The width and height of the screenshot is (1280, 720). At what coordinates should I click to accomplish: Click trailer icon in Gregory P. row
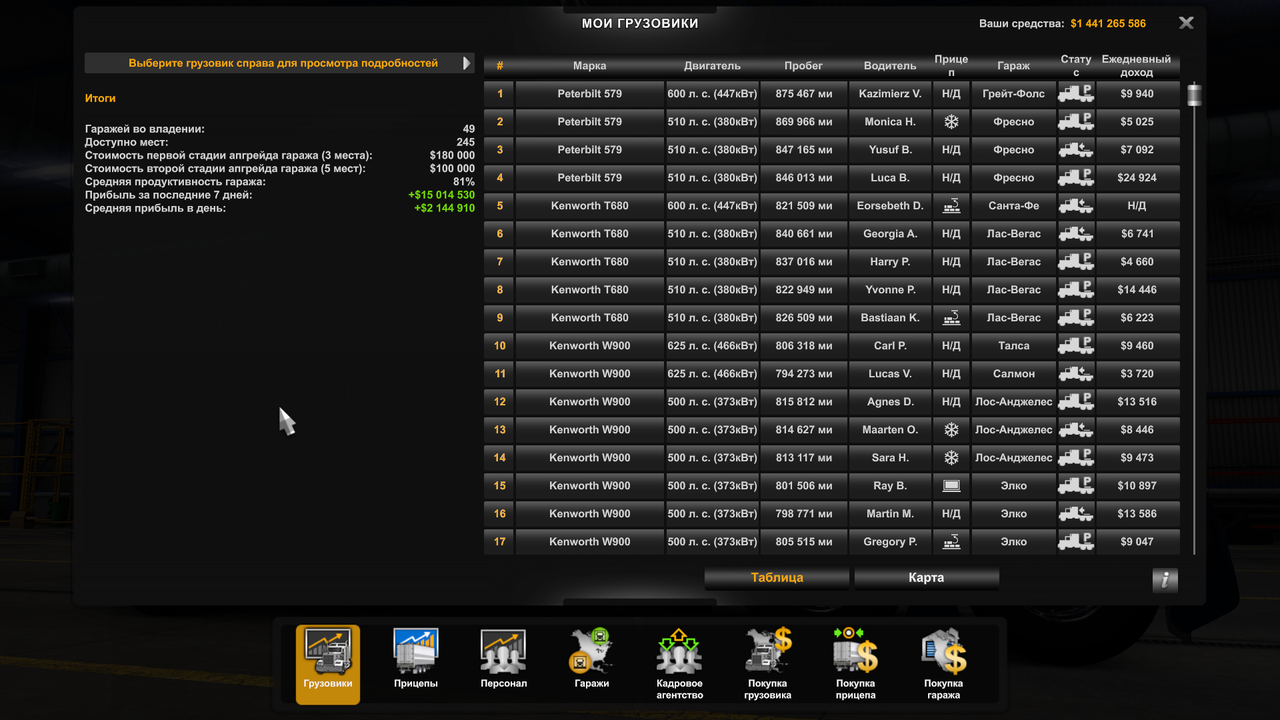tap(951, 541)
